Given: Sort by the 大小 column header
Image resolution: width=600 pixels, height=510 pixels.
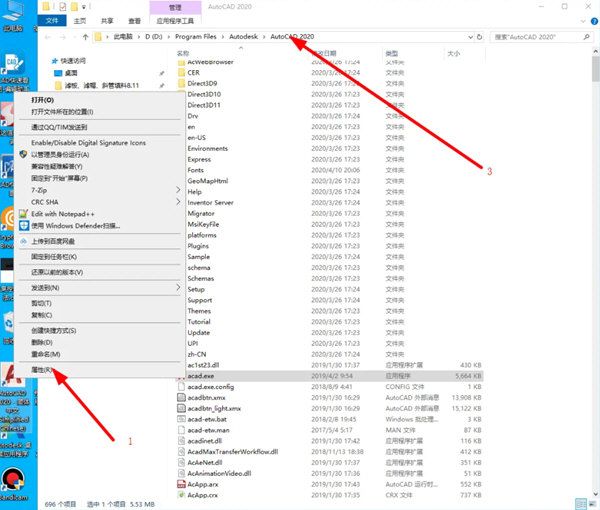Looking at the screenshot, I should 454,53.
